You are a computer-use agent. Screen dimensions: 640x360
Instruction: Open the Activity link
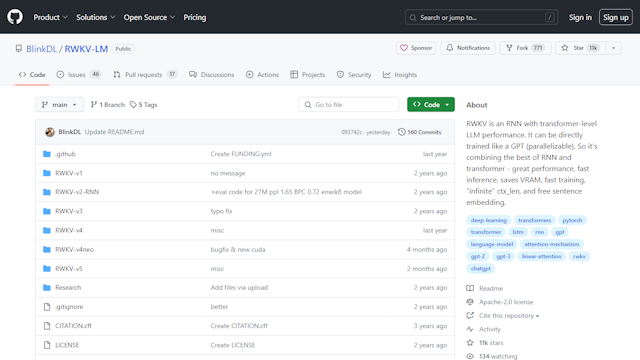[484, 329]
